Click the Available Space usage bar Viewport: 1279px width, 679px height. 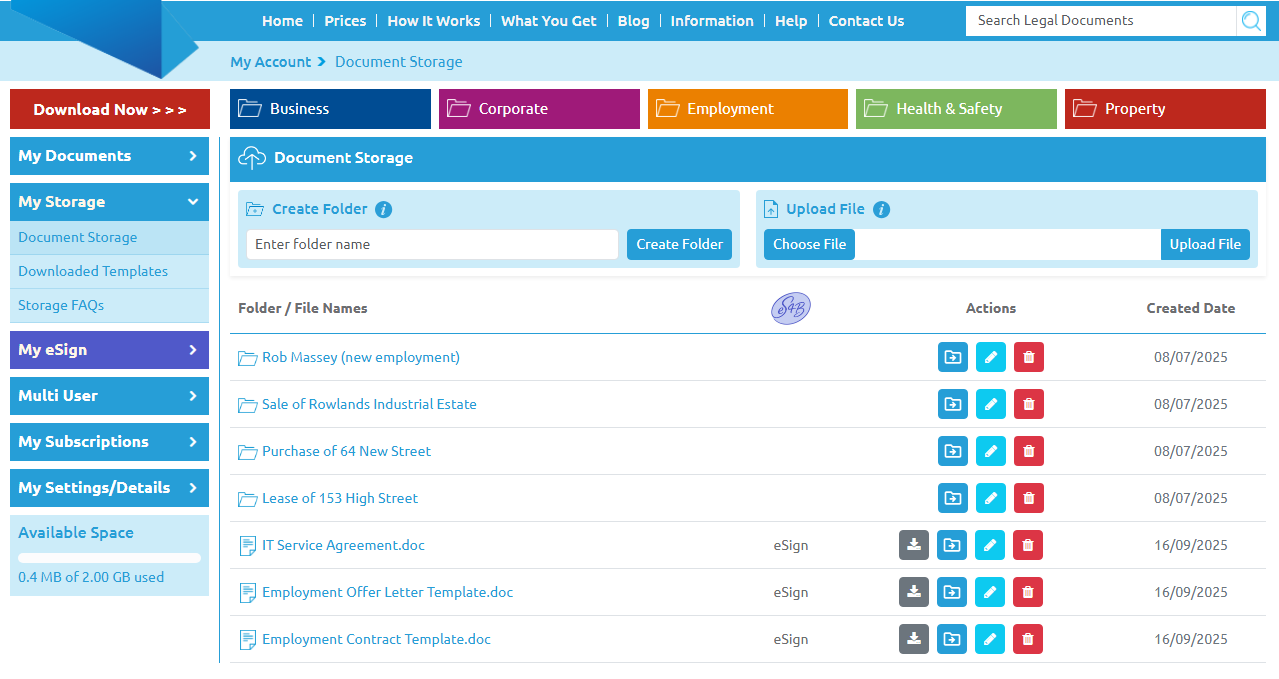point(109,558)
